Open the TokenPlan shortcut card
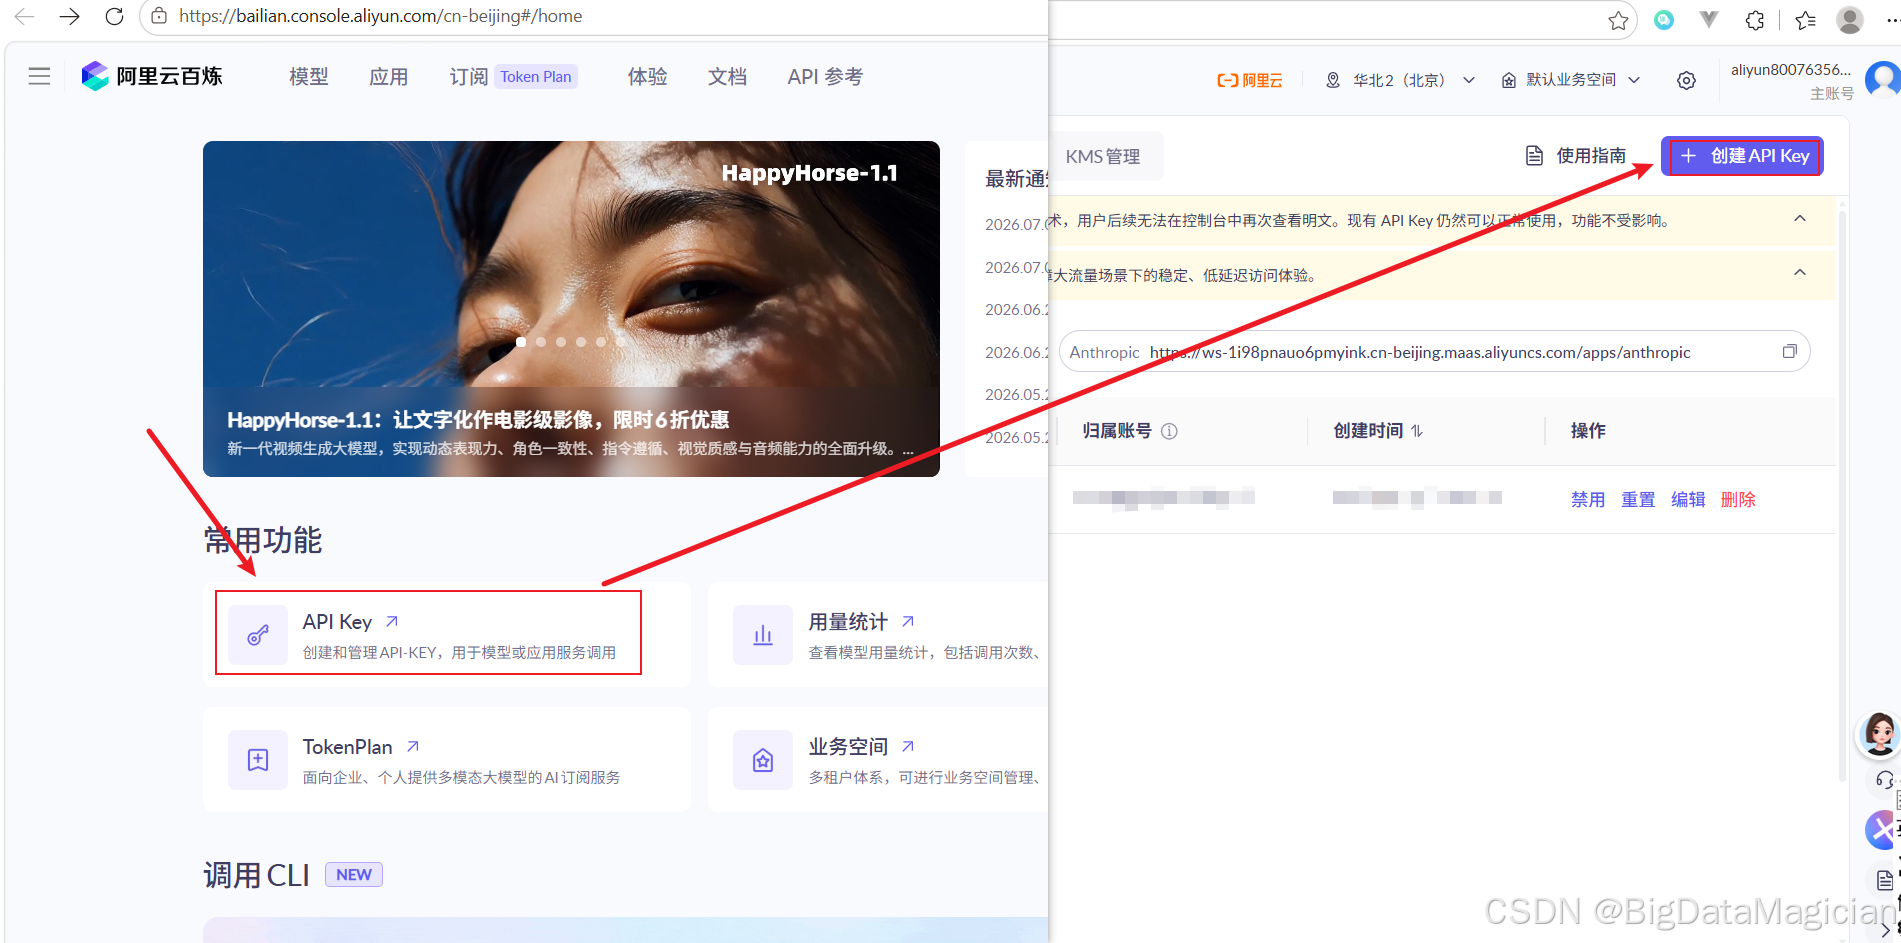The image size is (1901, 943). pos(447,760)
